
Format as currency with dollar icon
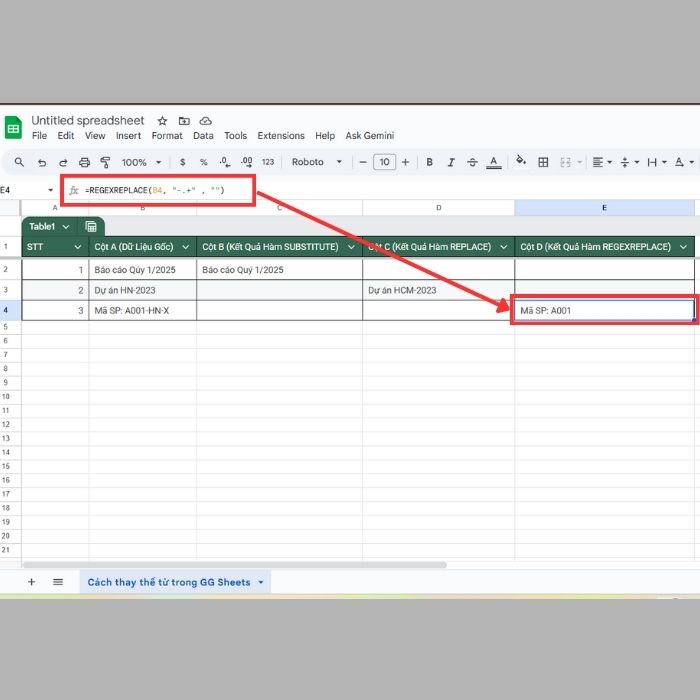[x=183, y=162]
